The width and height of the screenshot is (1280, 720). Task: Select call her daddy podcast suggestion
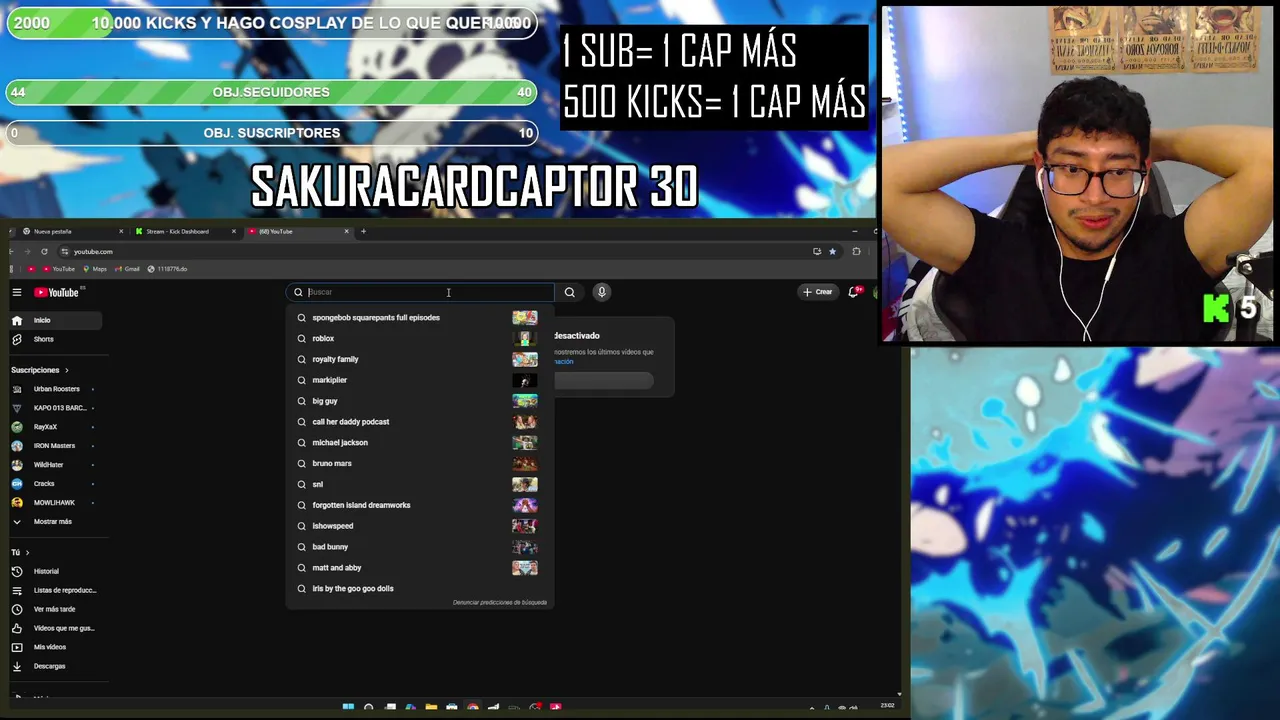pyautogui.click(x=419, y=422)
